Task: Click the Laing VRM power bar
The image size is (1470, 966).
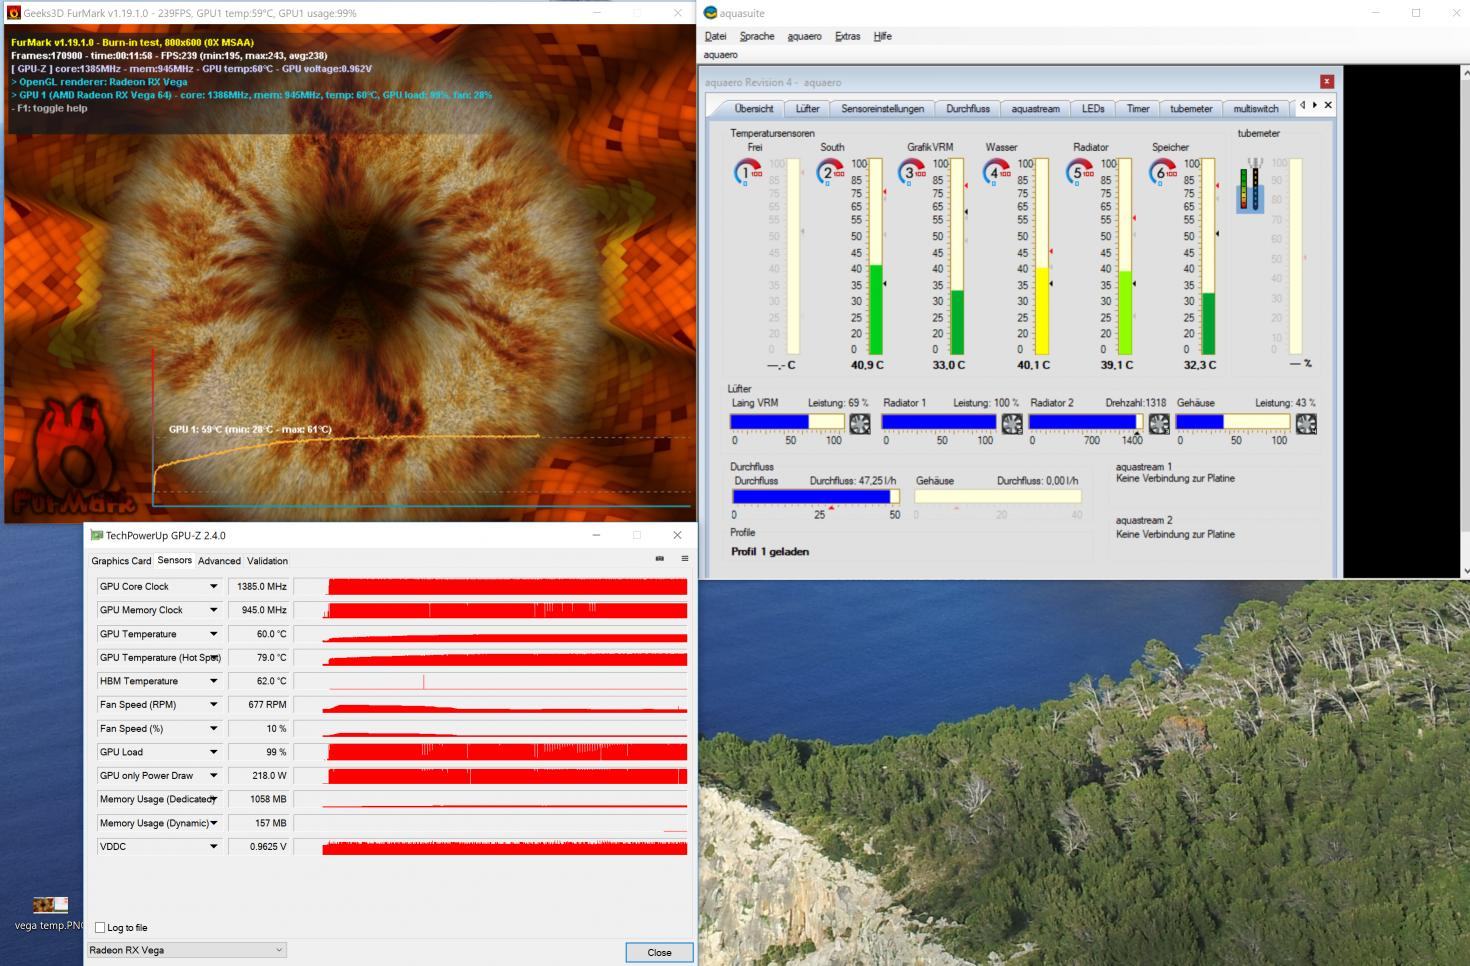Action: pyautogui.click(x=788, y=422)
